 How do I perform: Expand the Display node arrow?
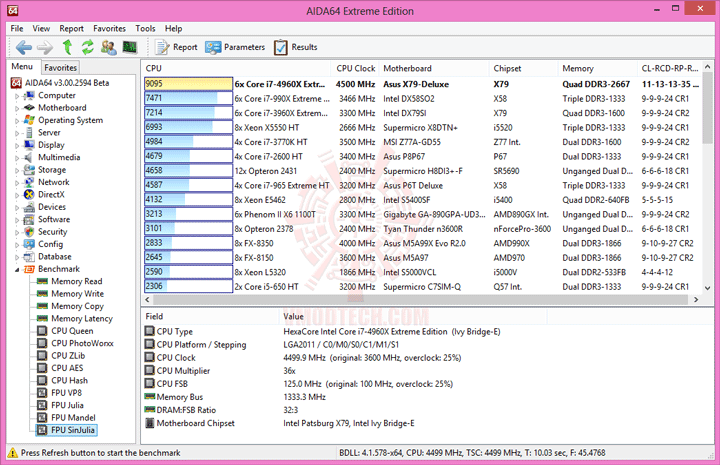click(x=17, y=146)
